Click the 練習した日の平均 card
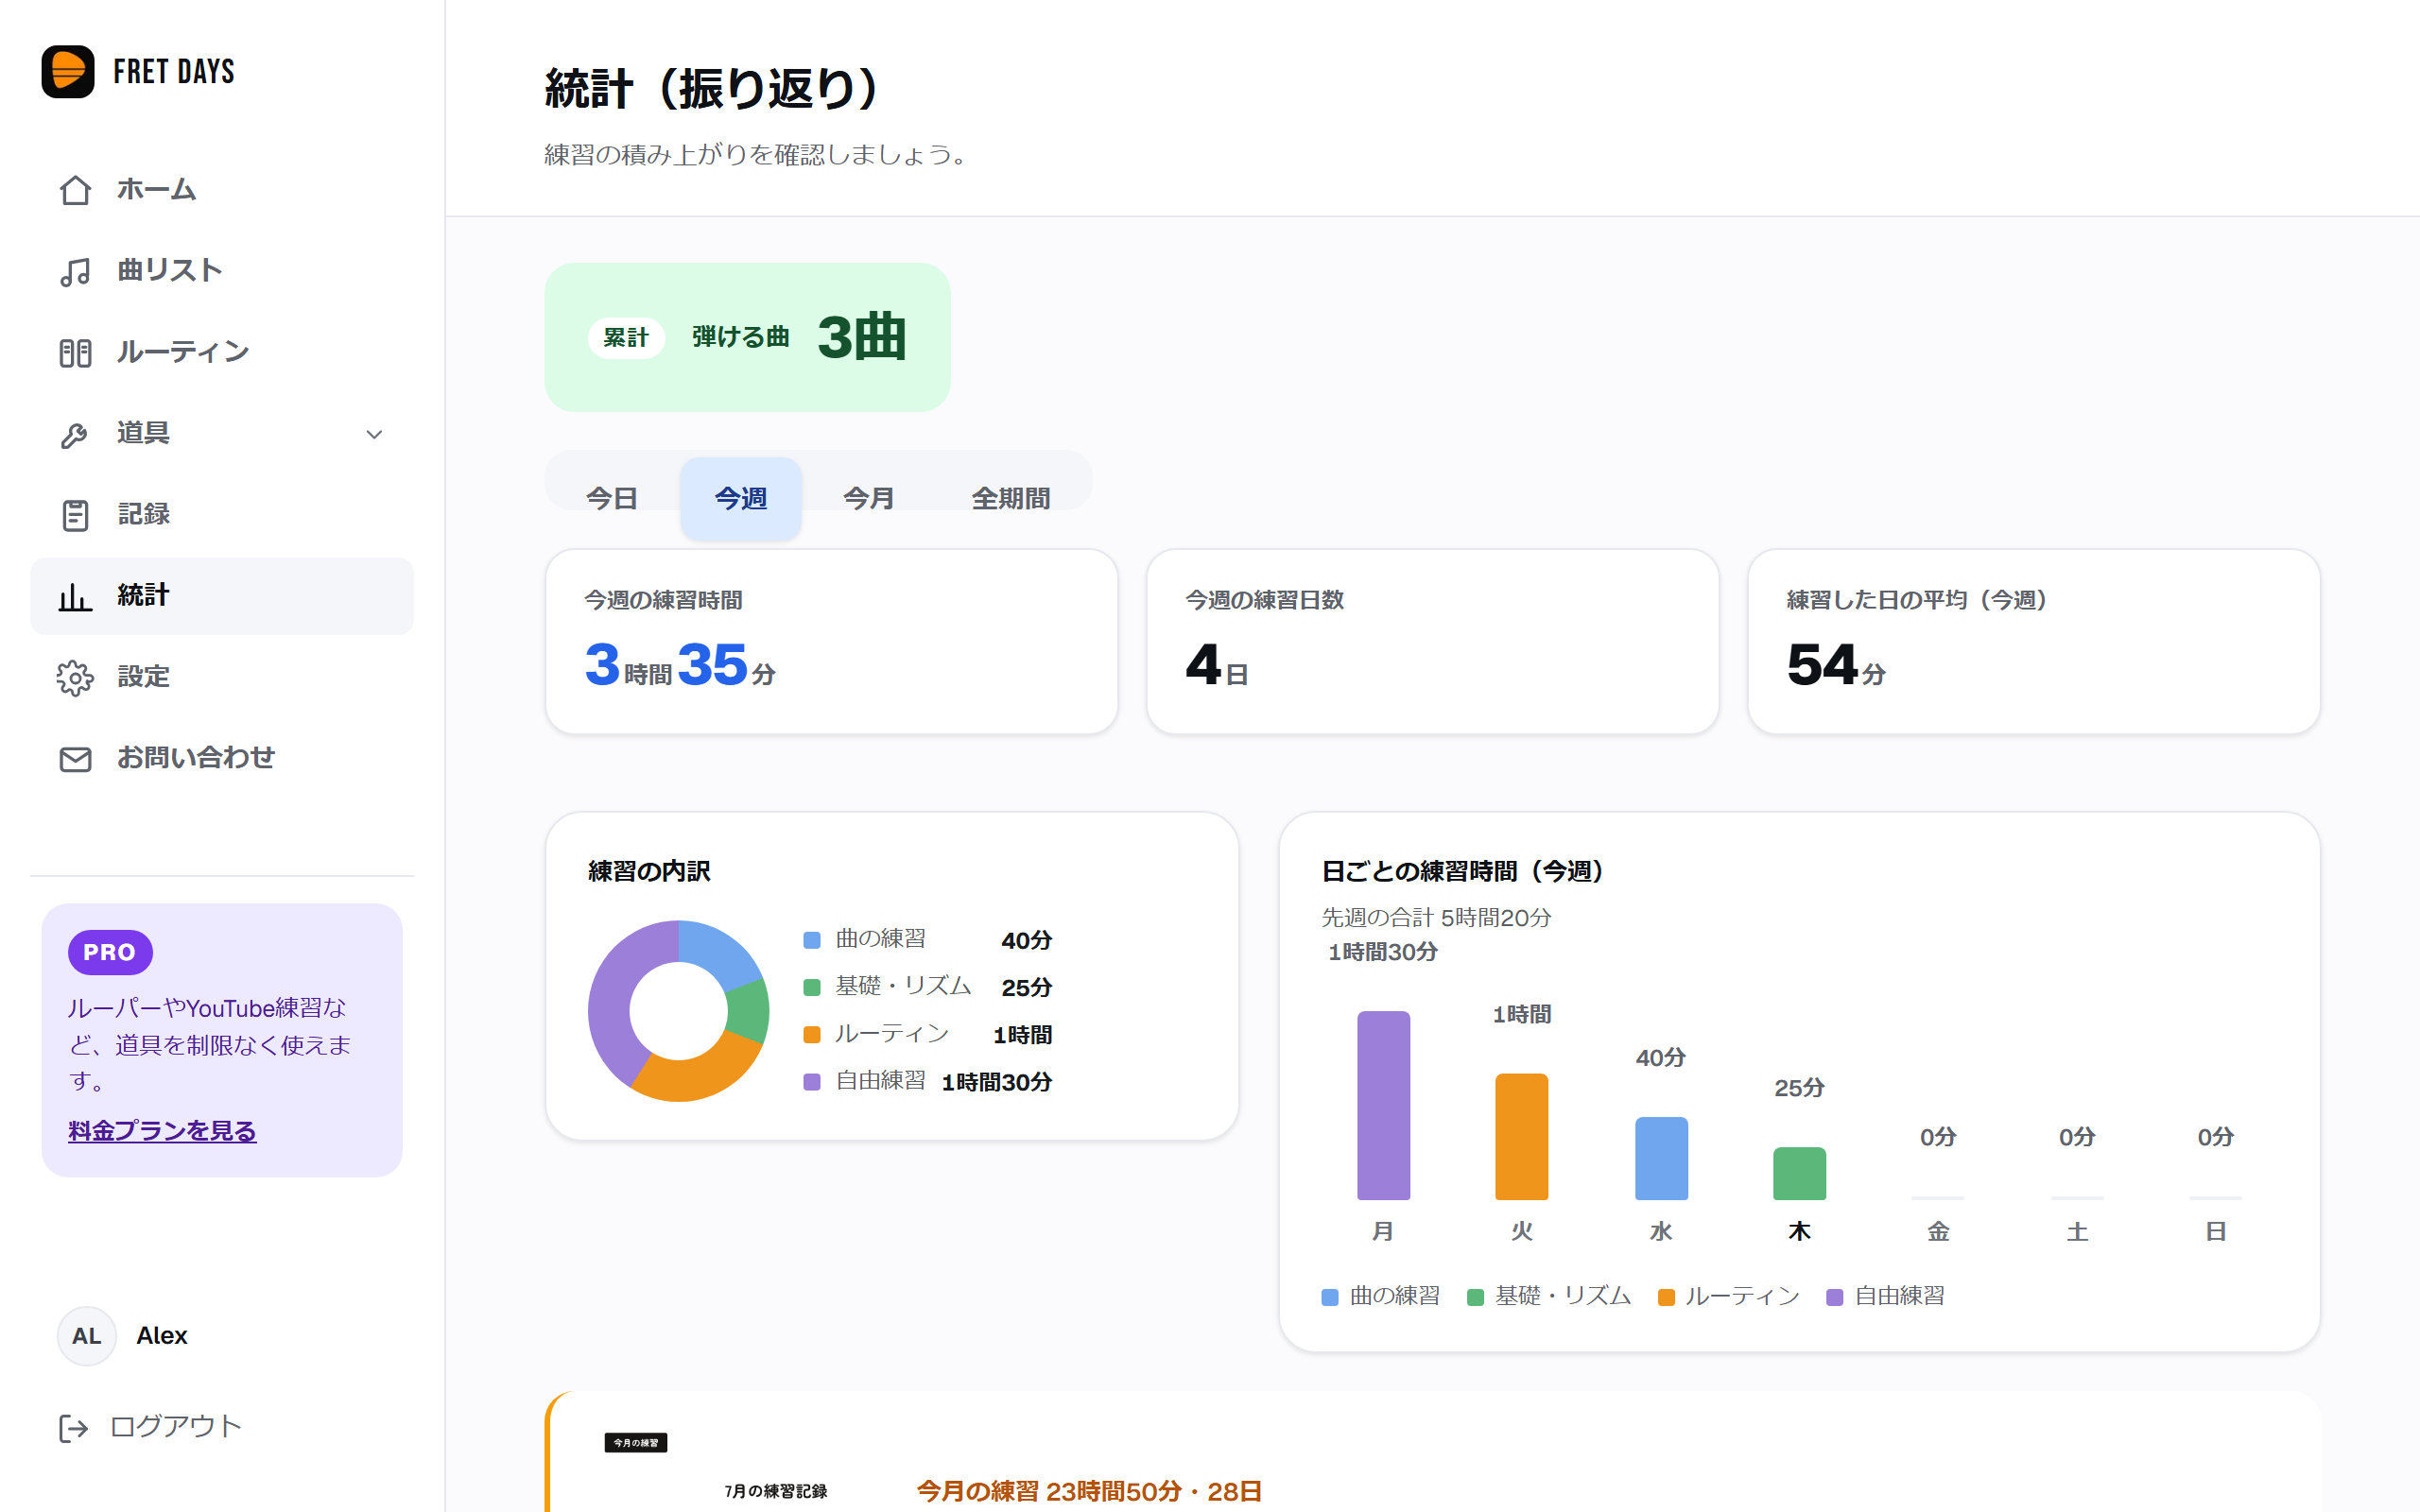This screenshot has width=2420, height=1512. point(2034,641)
